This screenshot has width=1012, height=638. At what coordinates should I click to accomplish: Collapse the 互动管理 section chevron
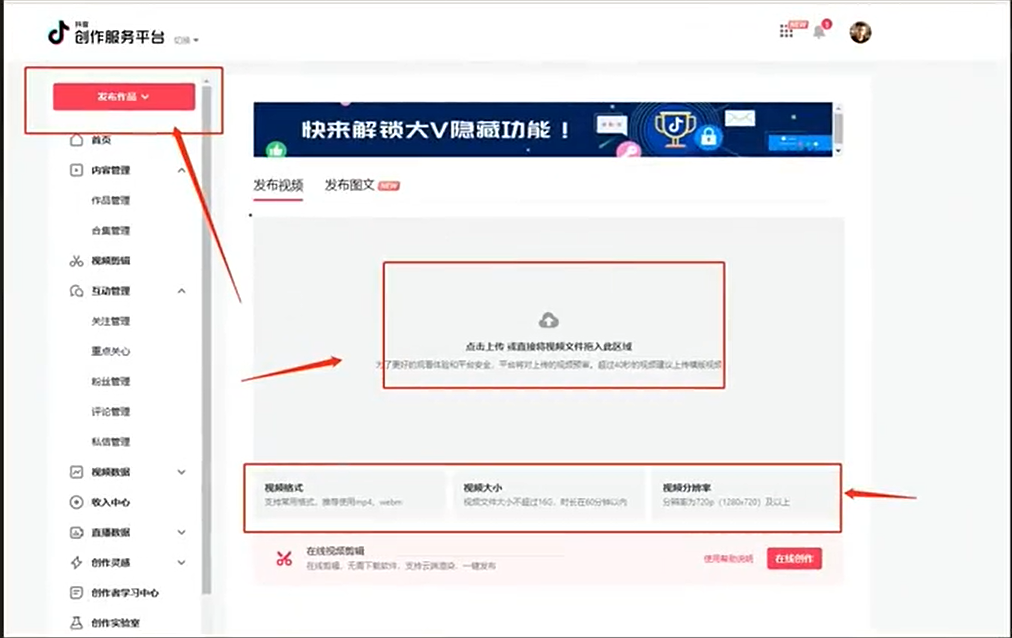(x=181, y=291)
